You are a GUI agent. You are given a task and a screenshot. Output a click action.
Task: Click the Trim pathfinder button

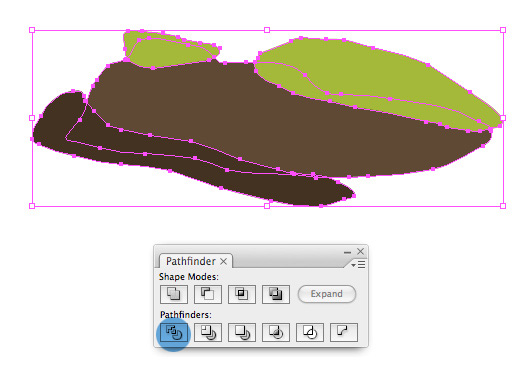208,332
